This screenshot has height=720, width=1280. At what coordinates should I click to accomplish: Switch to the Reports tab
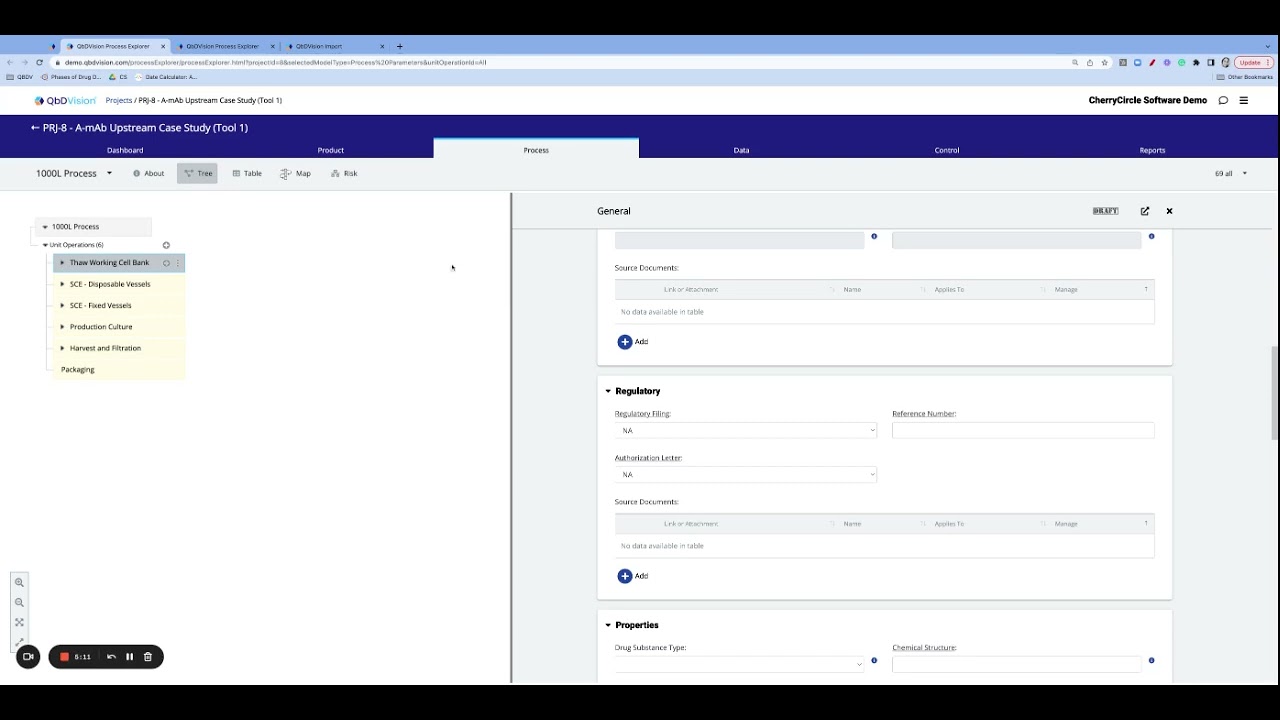coord(1152,150)
